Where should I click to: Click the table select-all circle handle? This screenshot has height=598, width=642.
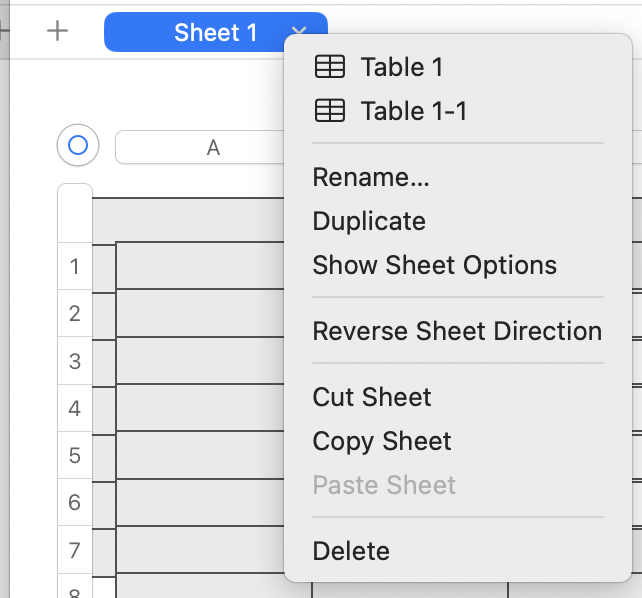coord(78,147)
